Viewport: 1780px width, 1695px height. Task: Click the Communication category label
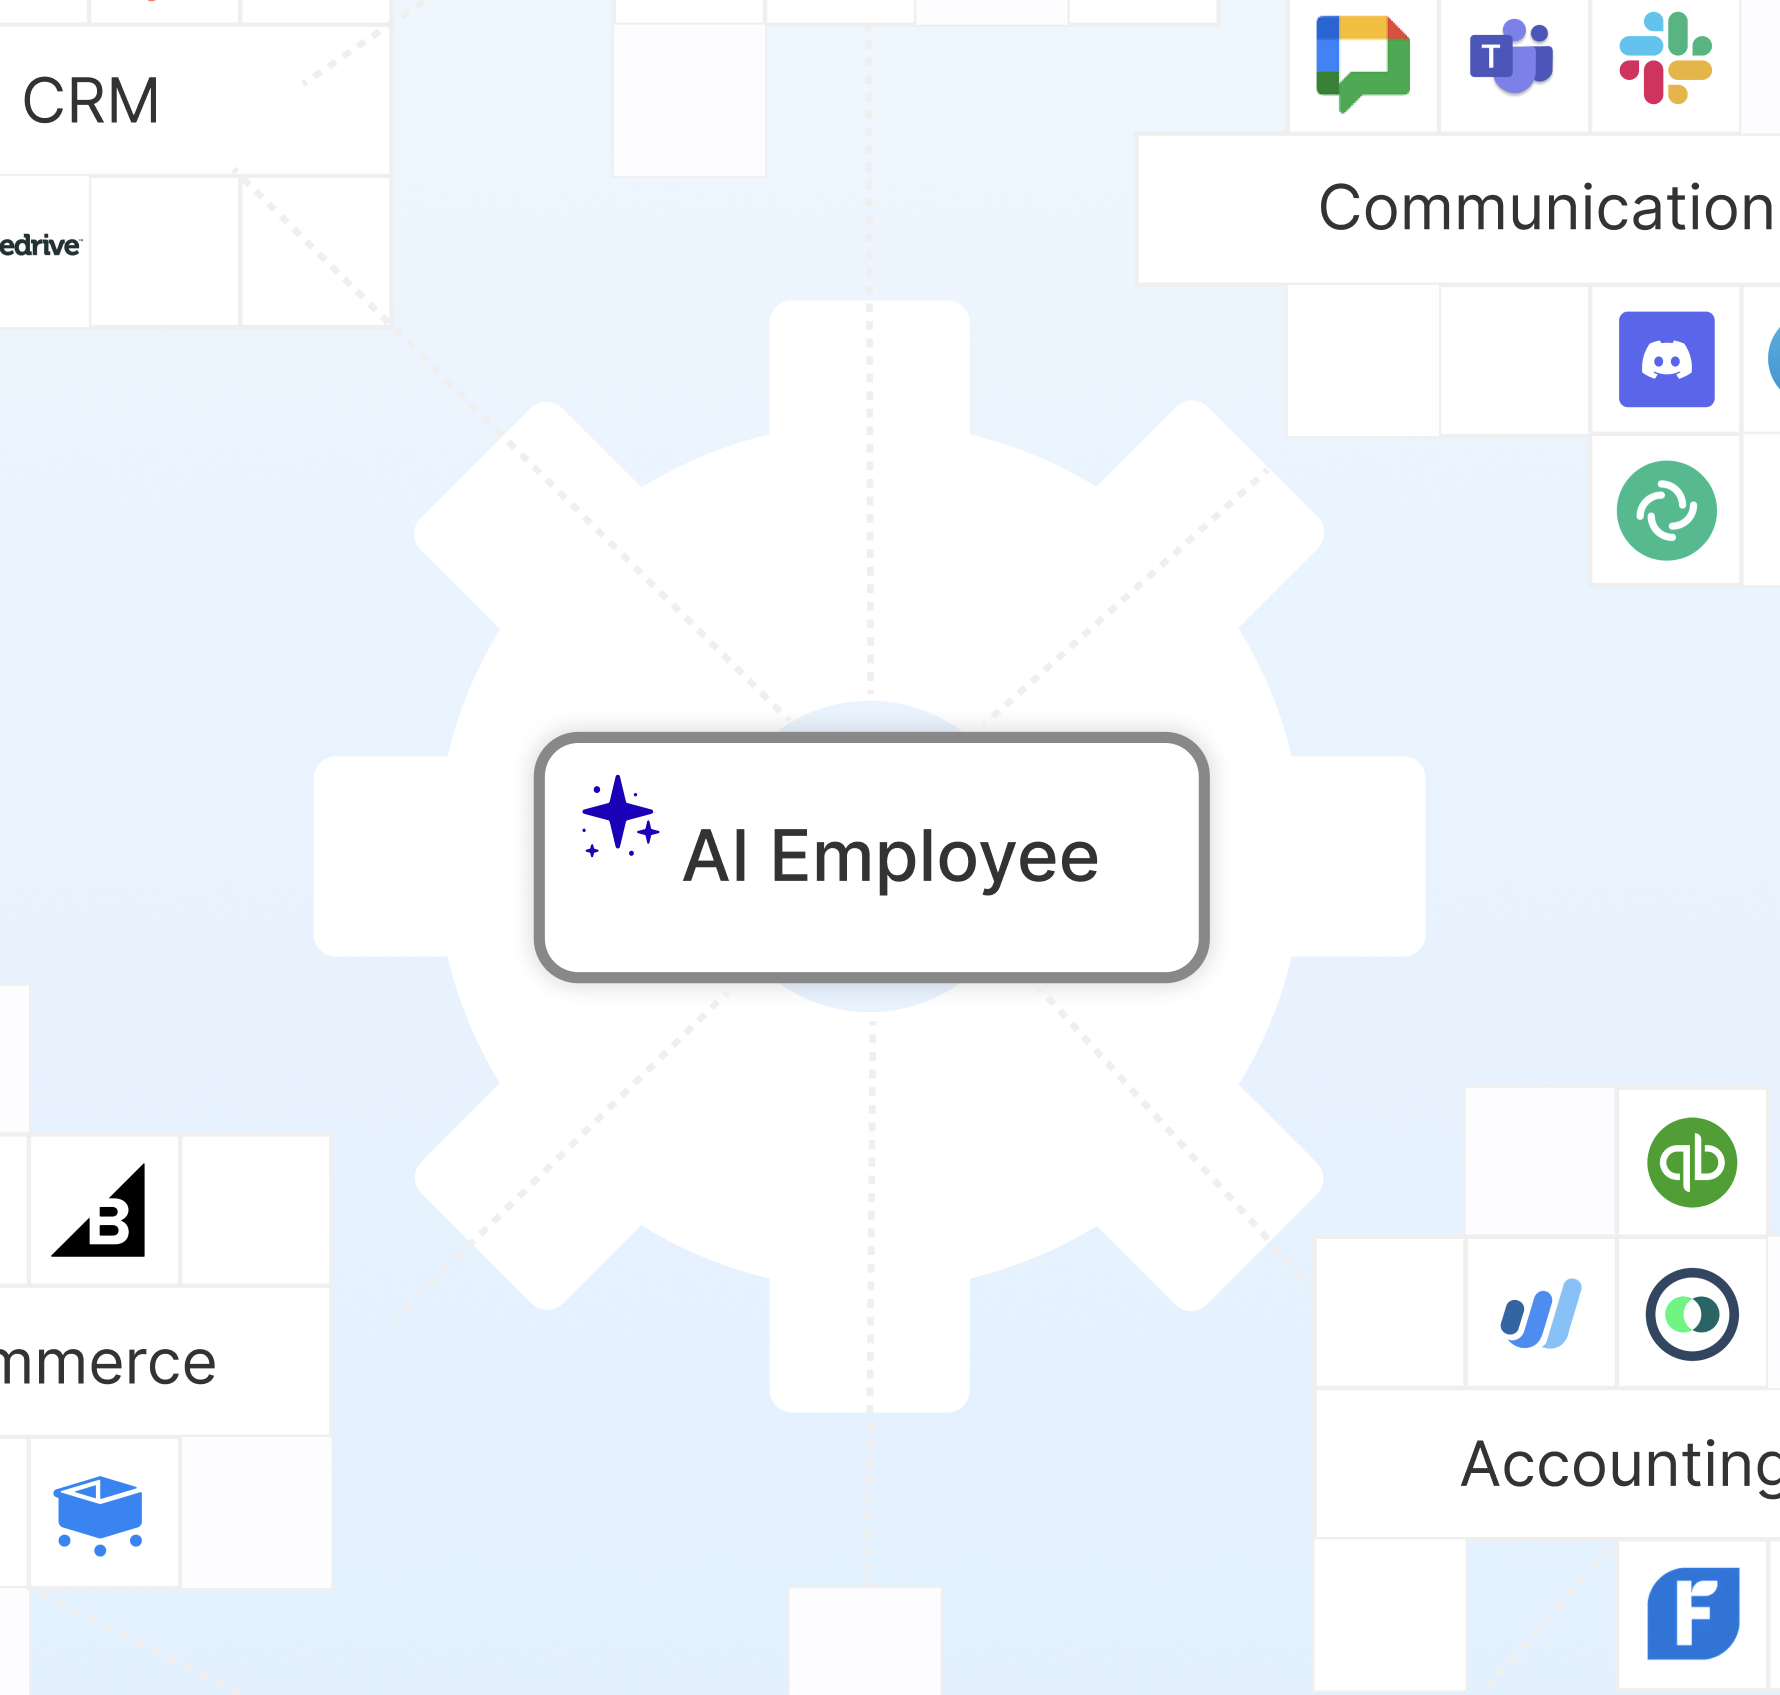1545,208
